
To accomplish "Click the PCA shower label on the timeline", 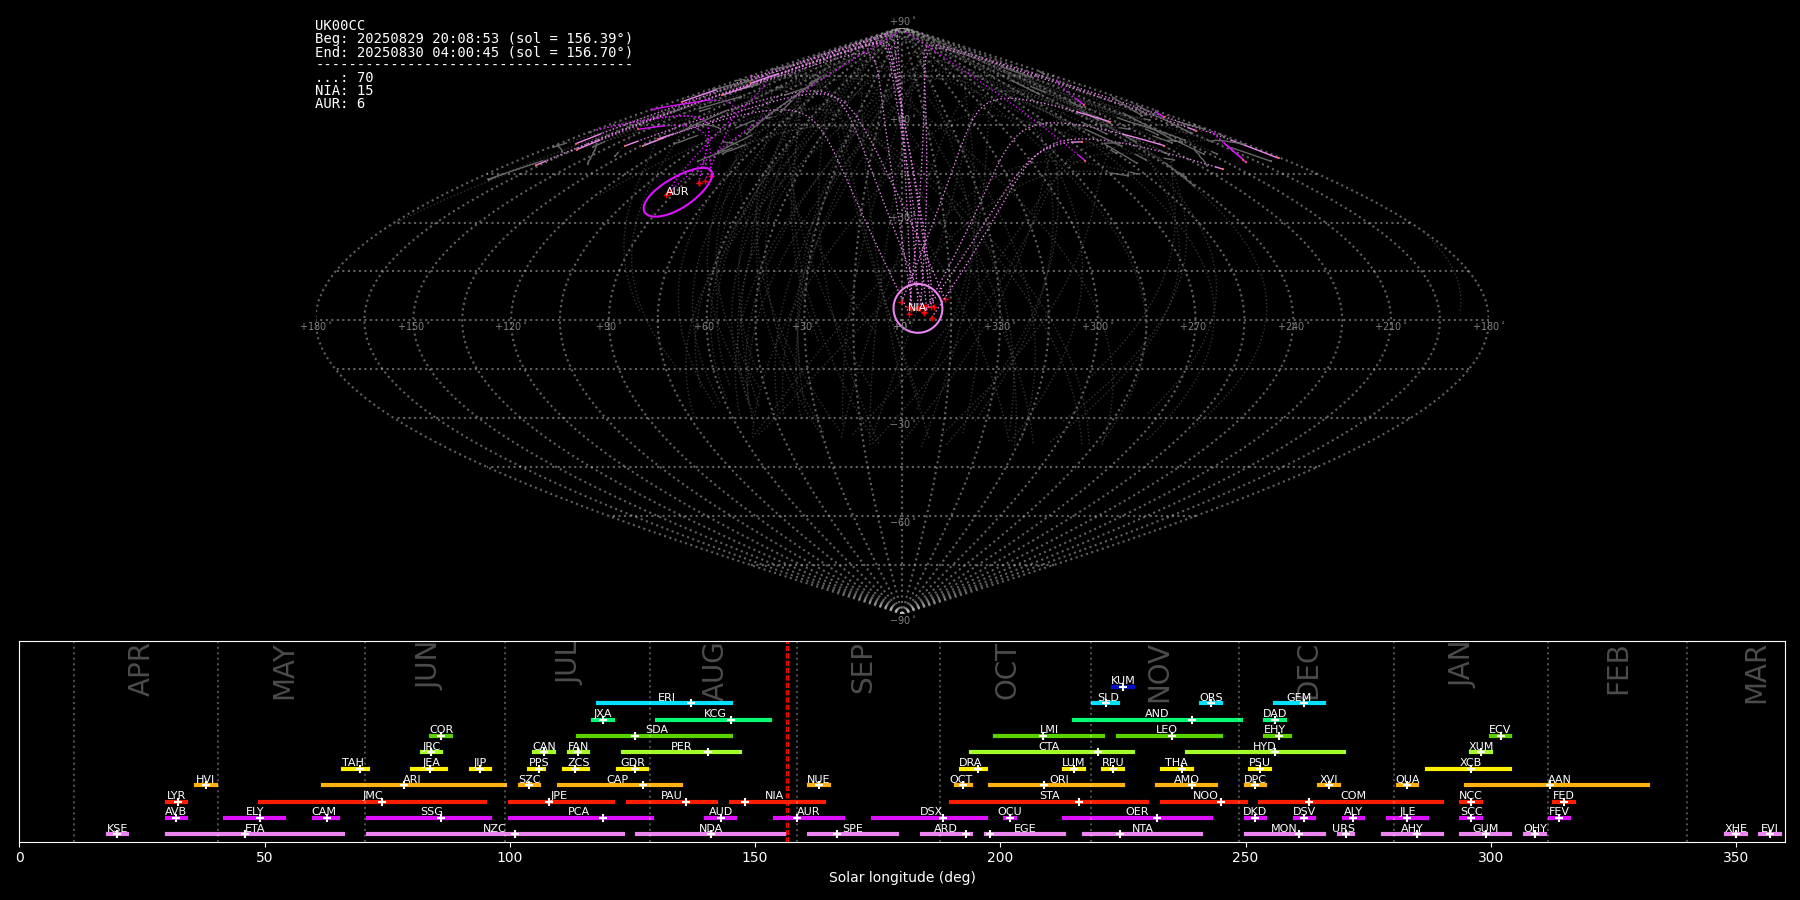I will (x=579, y=812).
